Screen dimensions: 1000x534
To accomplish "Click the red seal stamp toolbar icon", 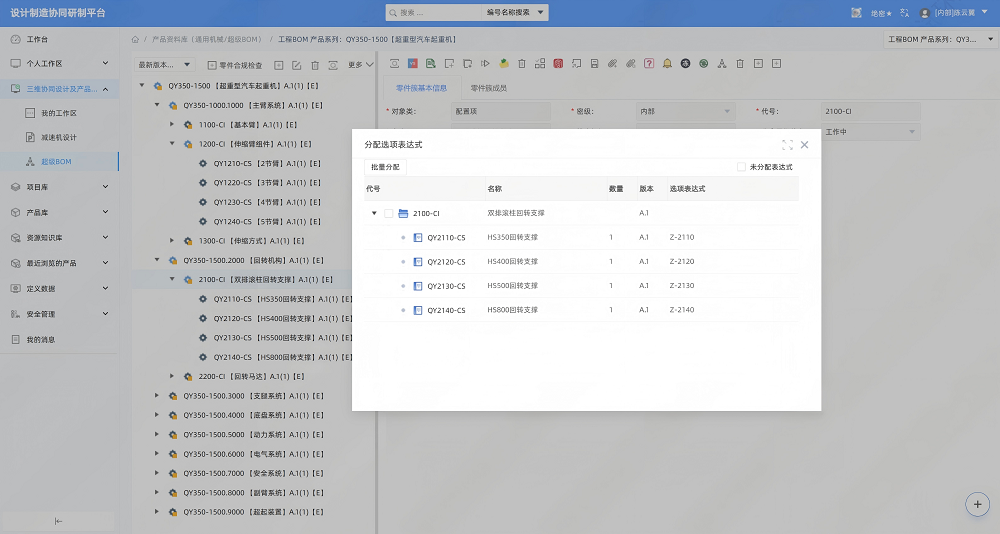I will click(558, 64).
